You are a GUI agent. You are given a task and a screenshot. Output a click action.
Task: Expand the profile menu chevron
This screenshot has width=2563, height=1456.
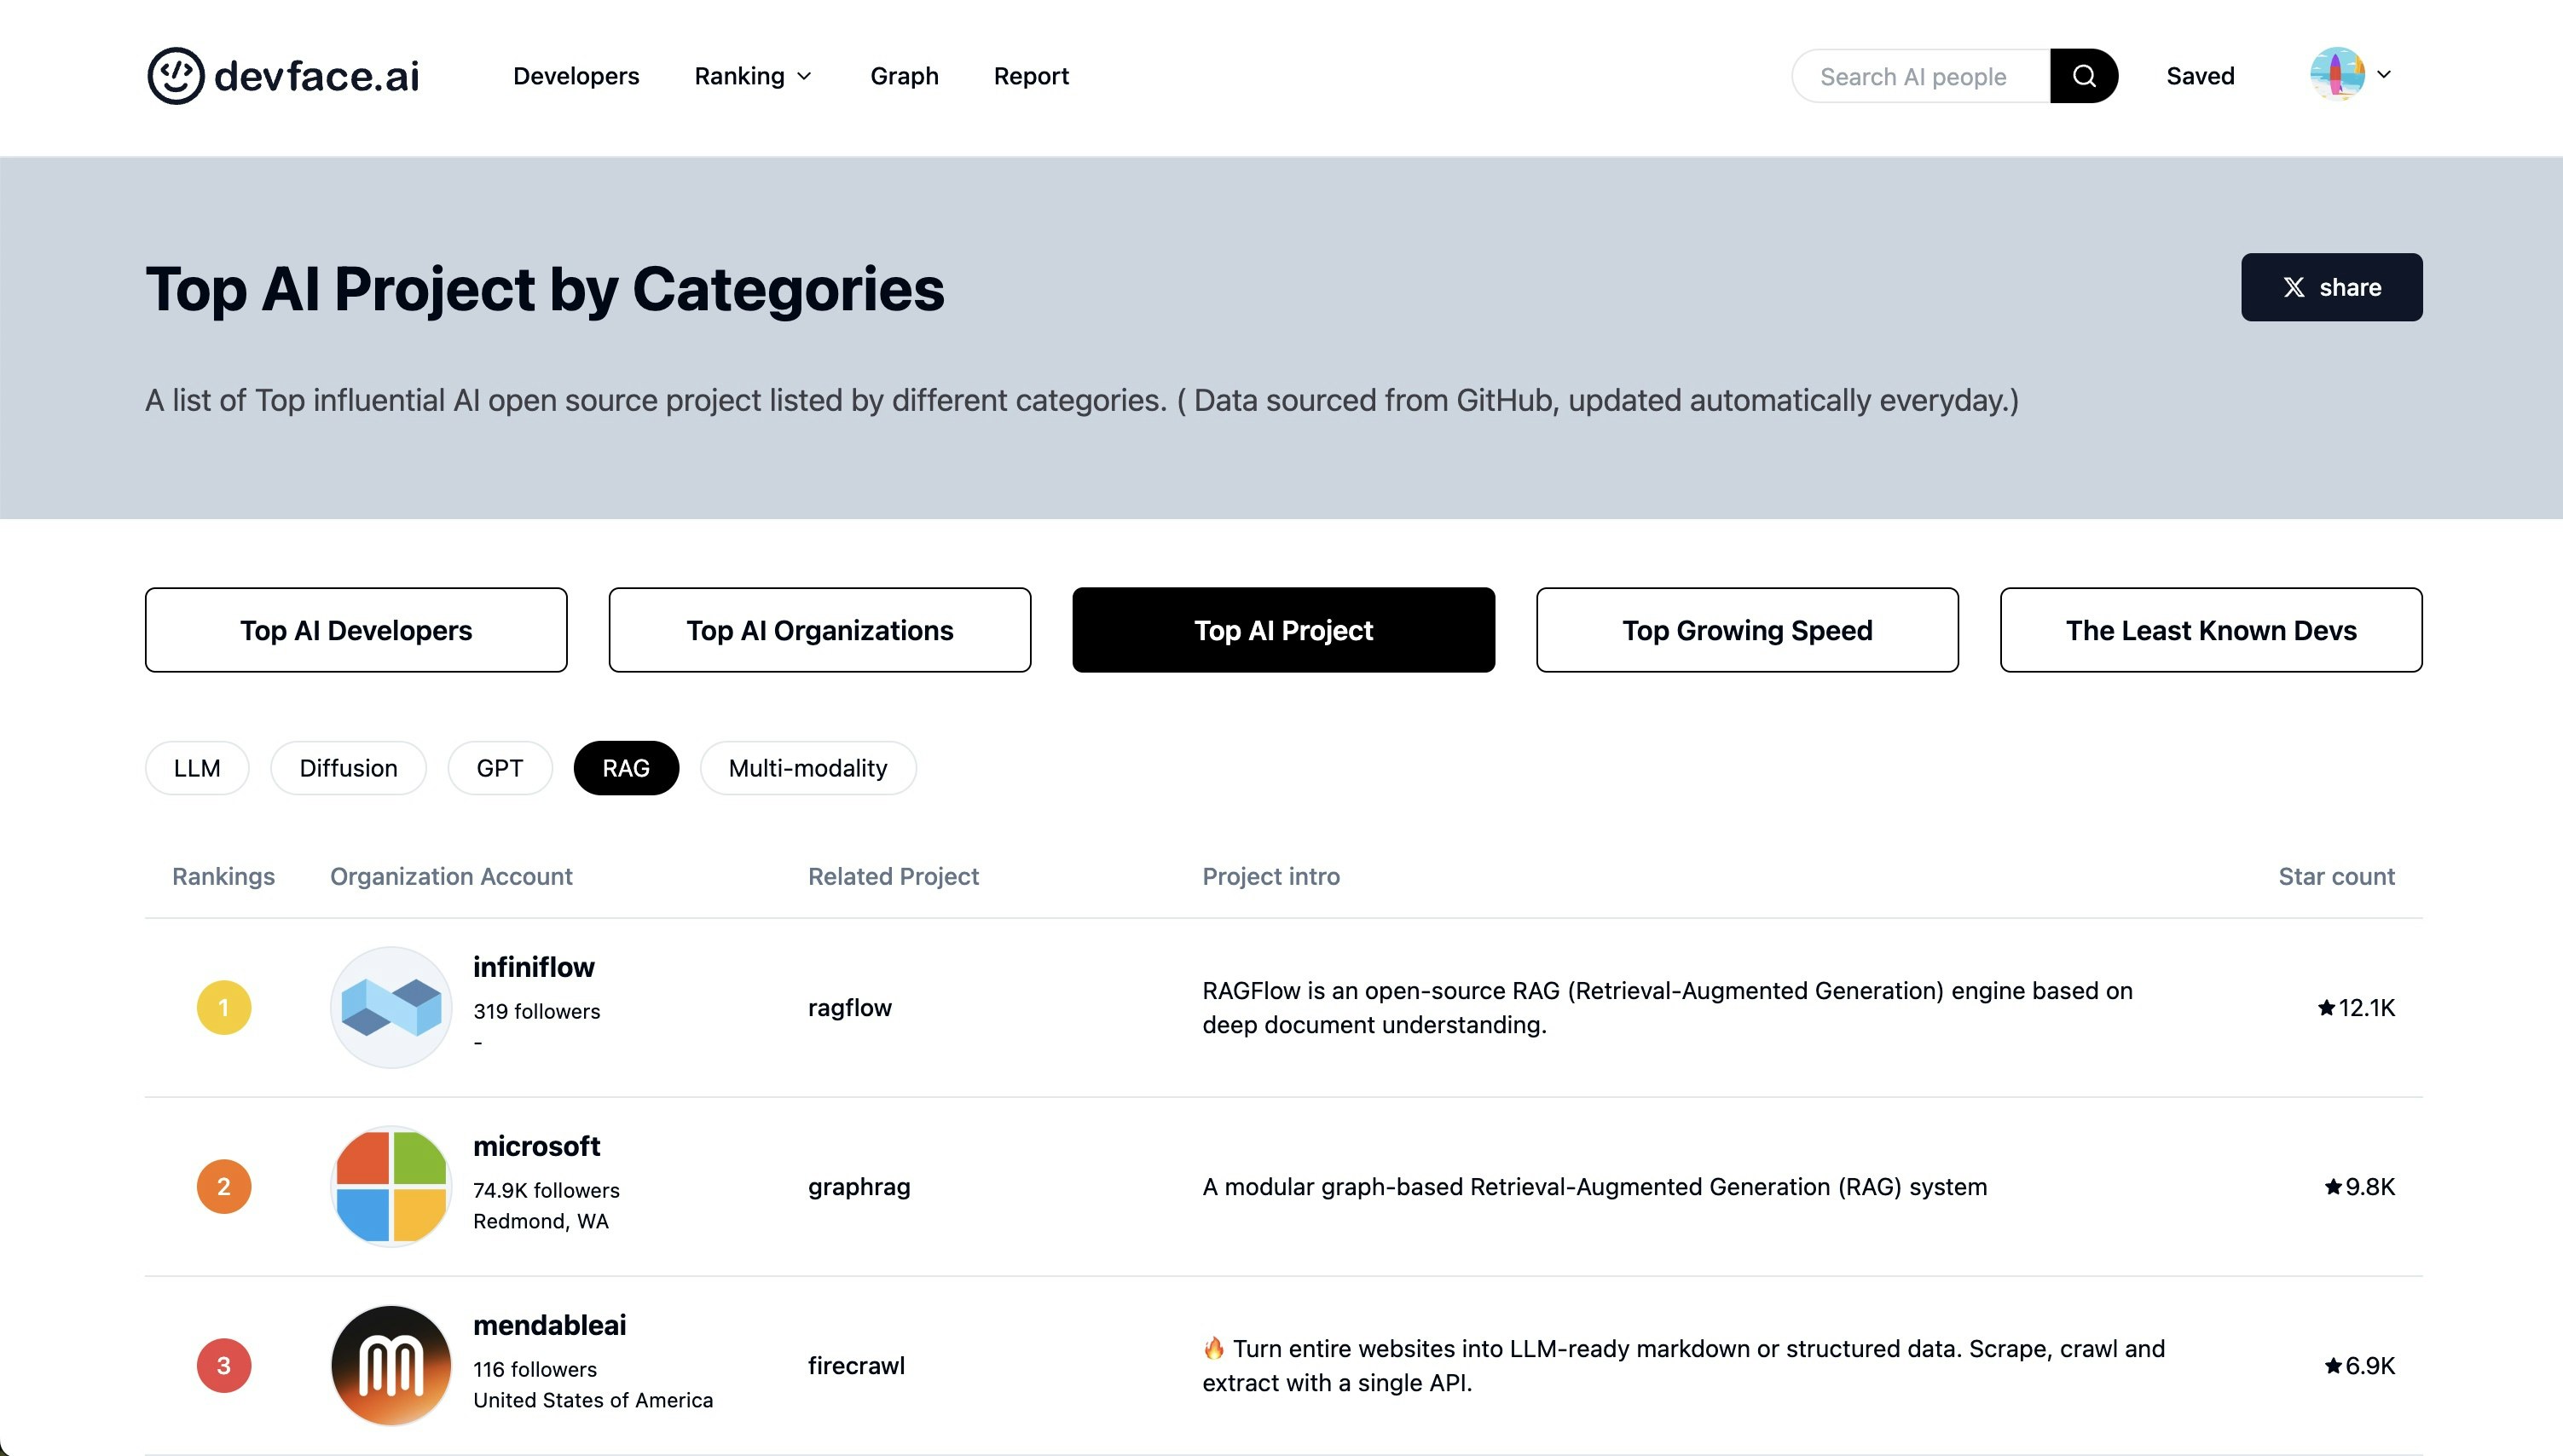pos(2384,75)
